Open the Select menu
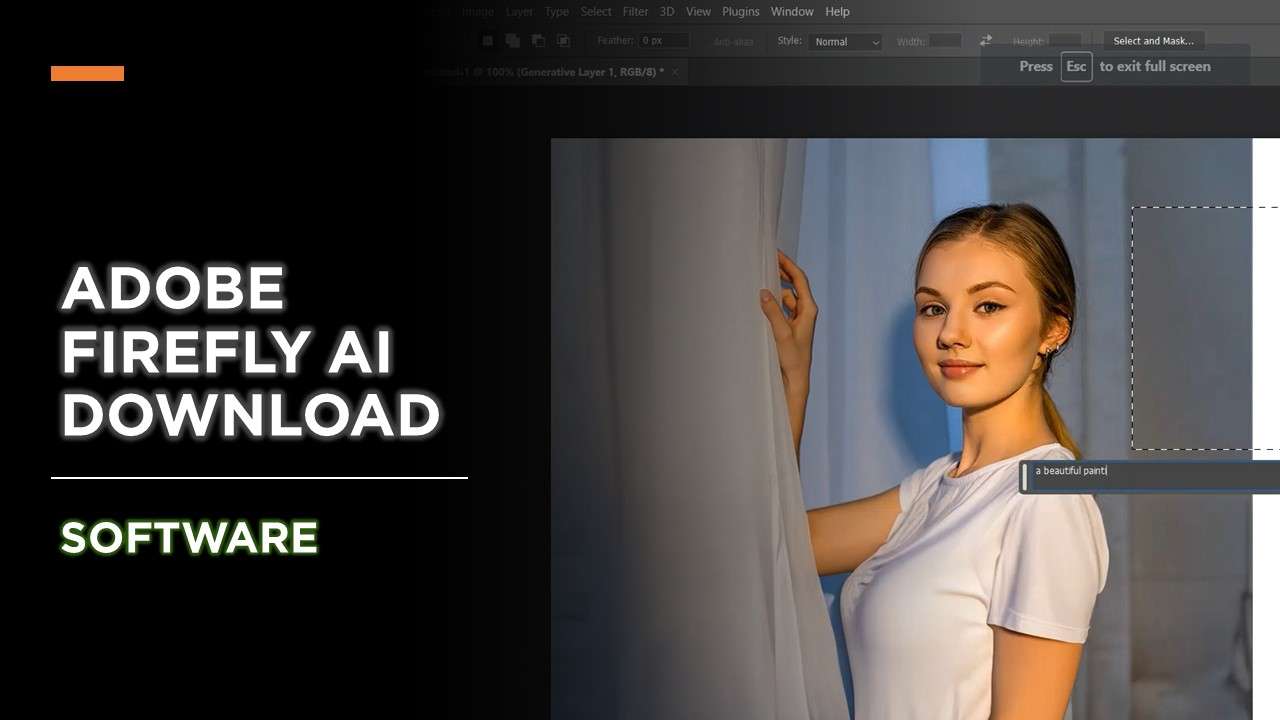Screen dimensions: 1280x720 pyautogui.click(x=596, y=12)
